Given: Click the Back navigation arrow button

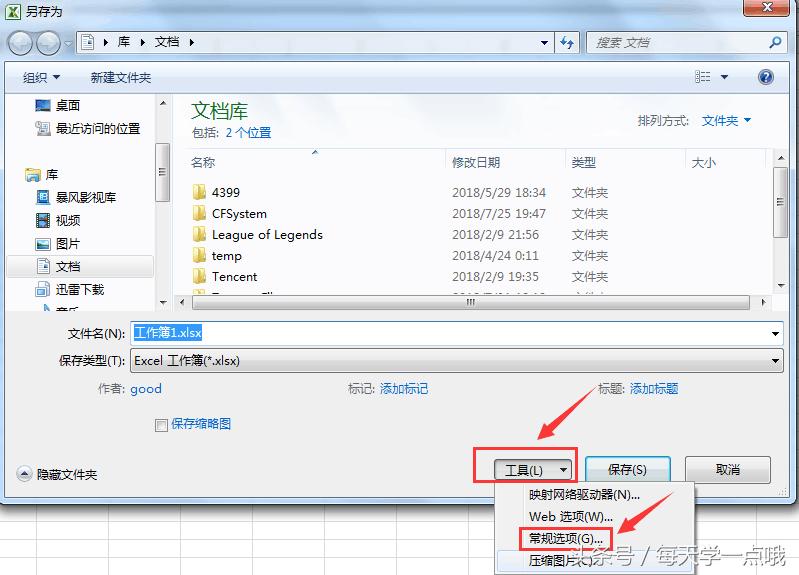Looking at the screenshot, I should pyautogui.click(x=20, y=43).
